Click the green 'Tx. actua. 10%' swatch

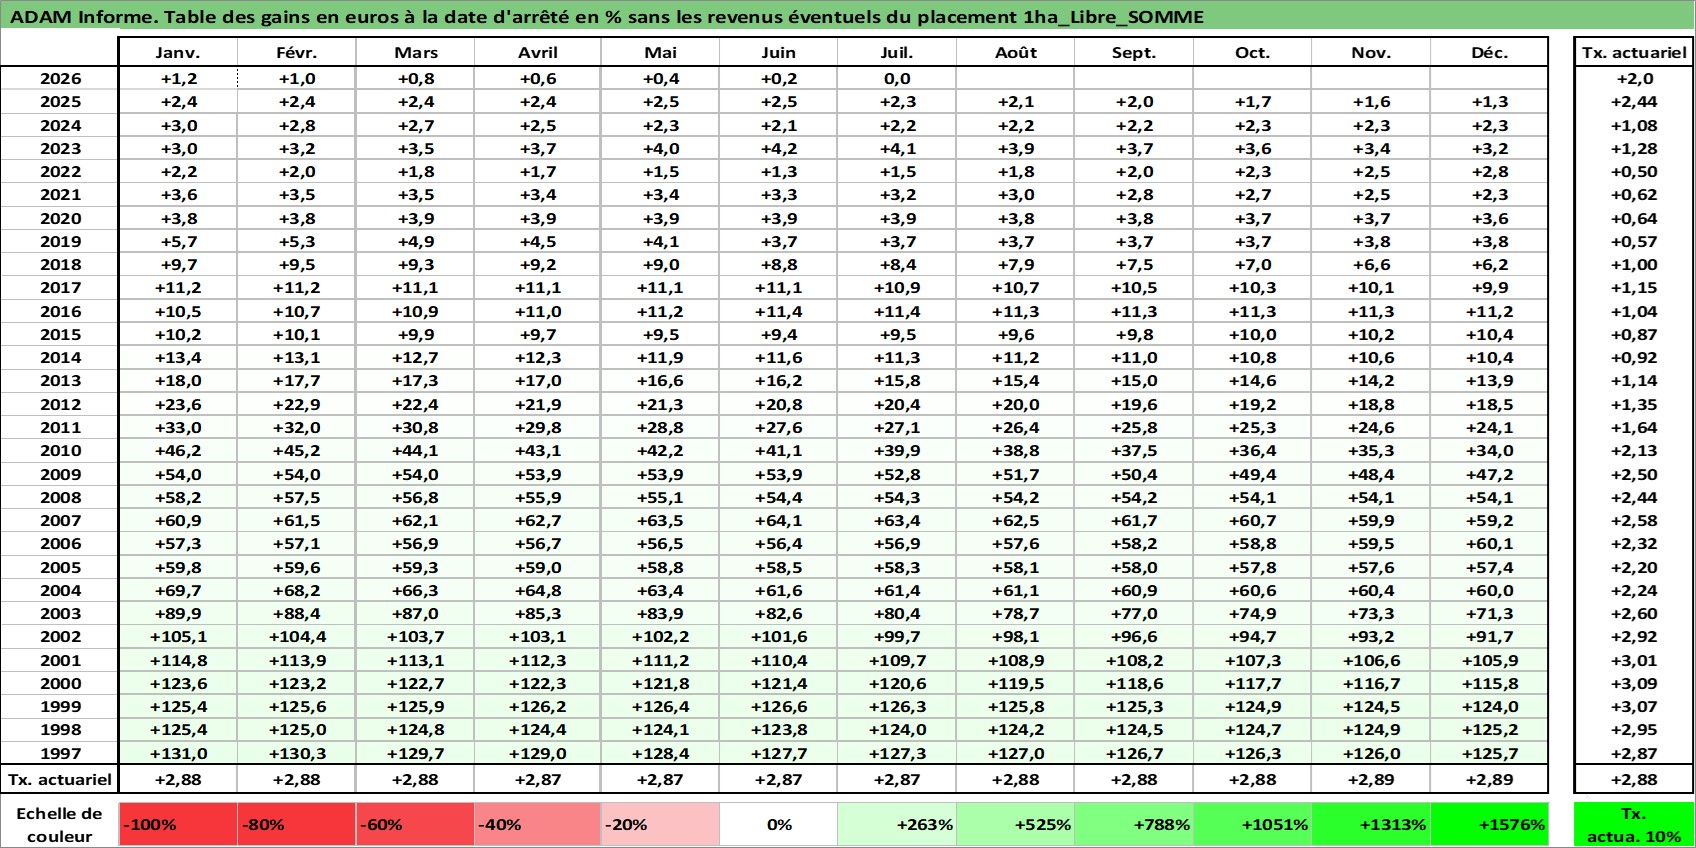pyautogui.click(x=1634, y=824)
